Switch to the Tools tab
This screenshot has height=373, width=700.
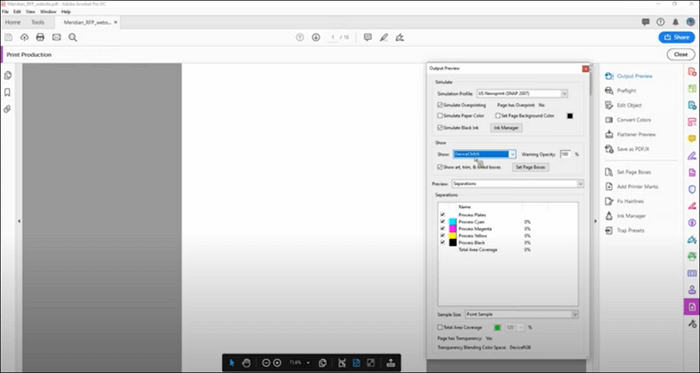click(38, 22)
